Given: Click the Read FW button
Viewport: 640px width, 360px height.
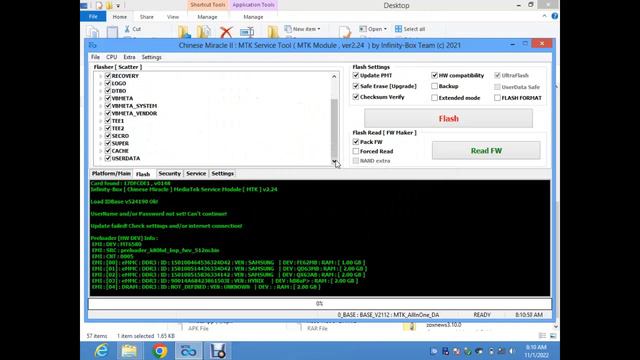Looking at the screenshot, I should coord(486,151).
